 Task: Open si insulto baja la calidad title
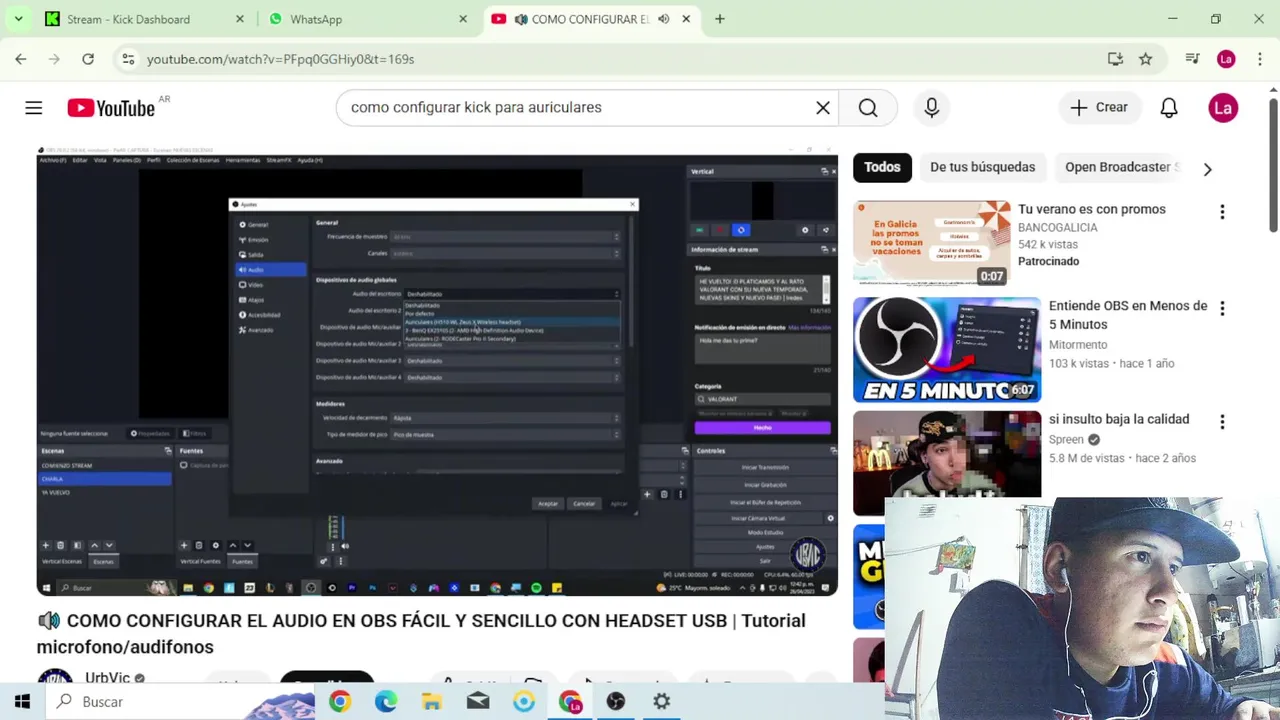pyautogui.click(x=1119, y=419)
